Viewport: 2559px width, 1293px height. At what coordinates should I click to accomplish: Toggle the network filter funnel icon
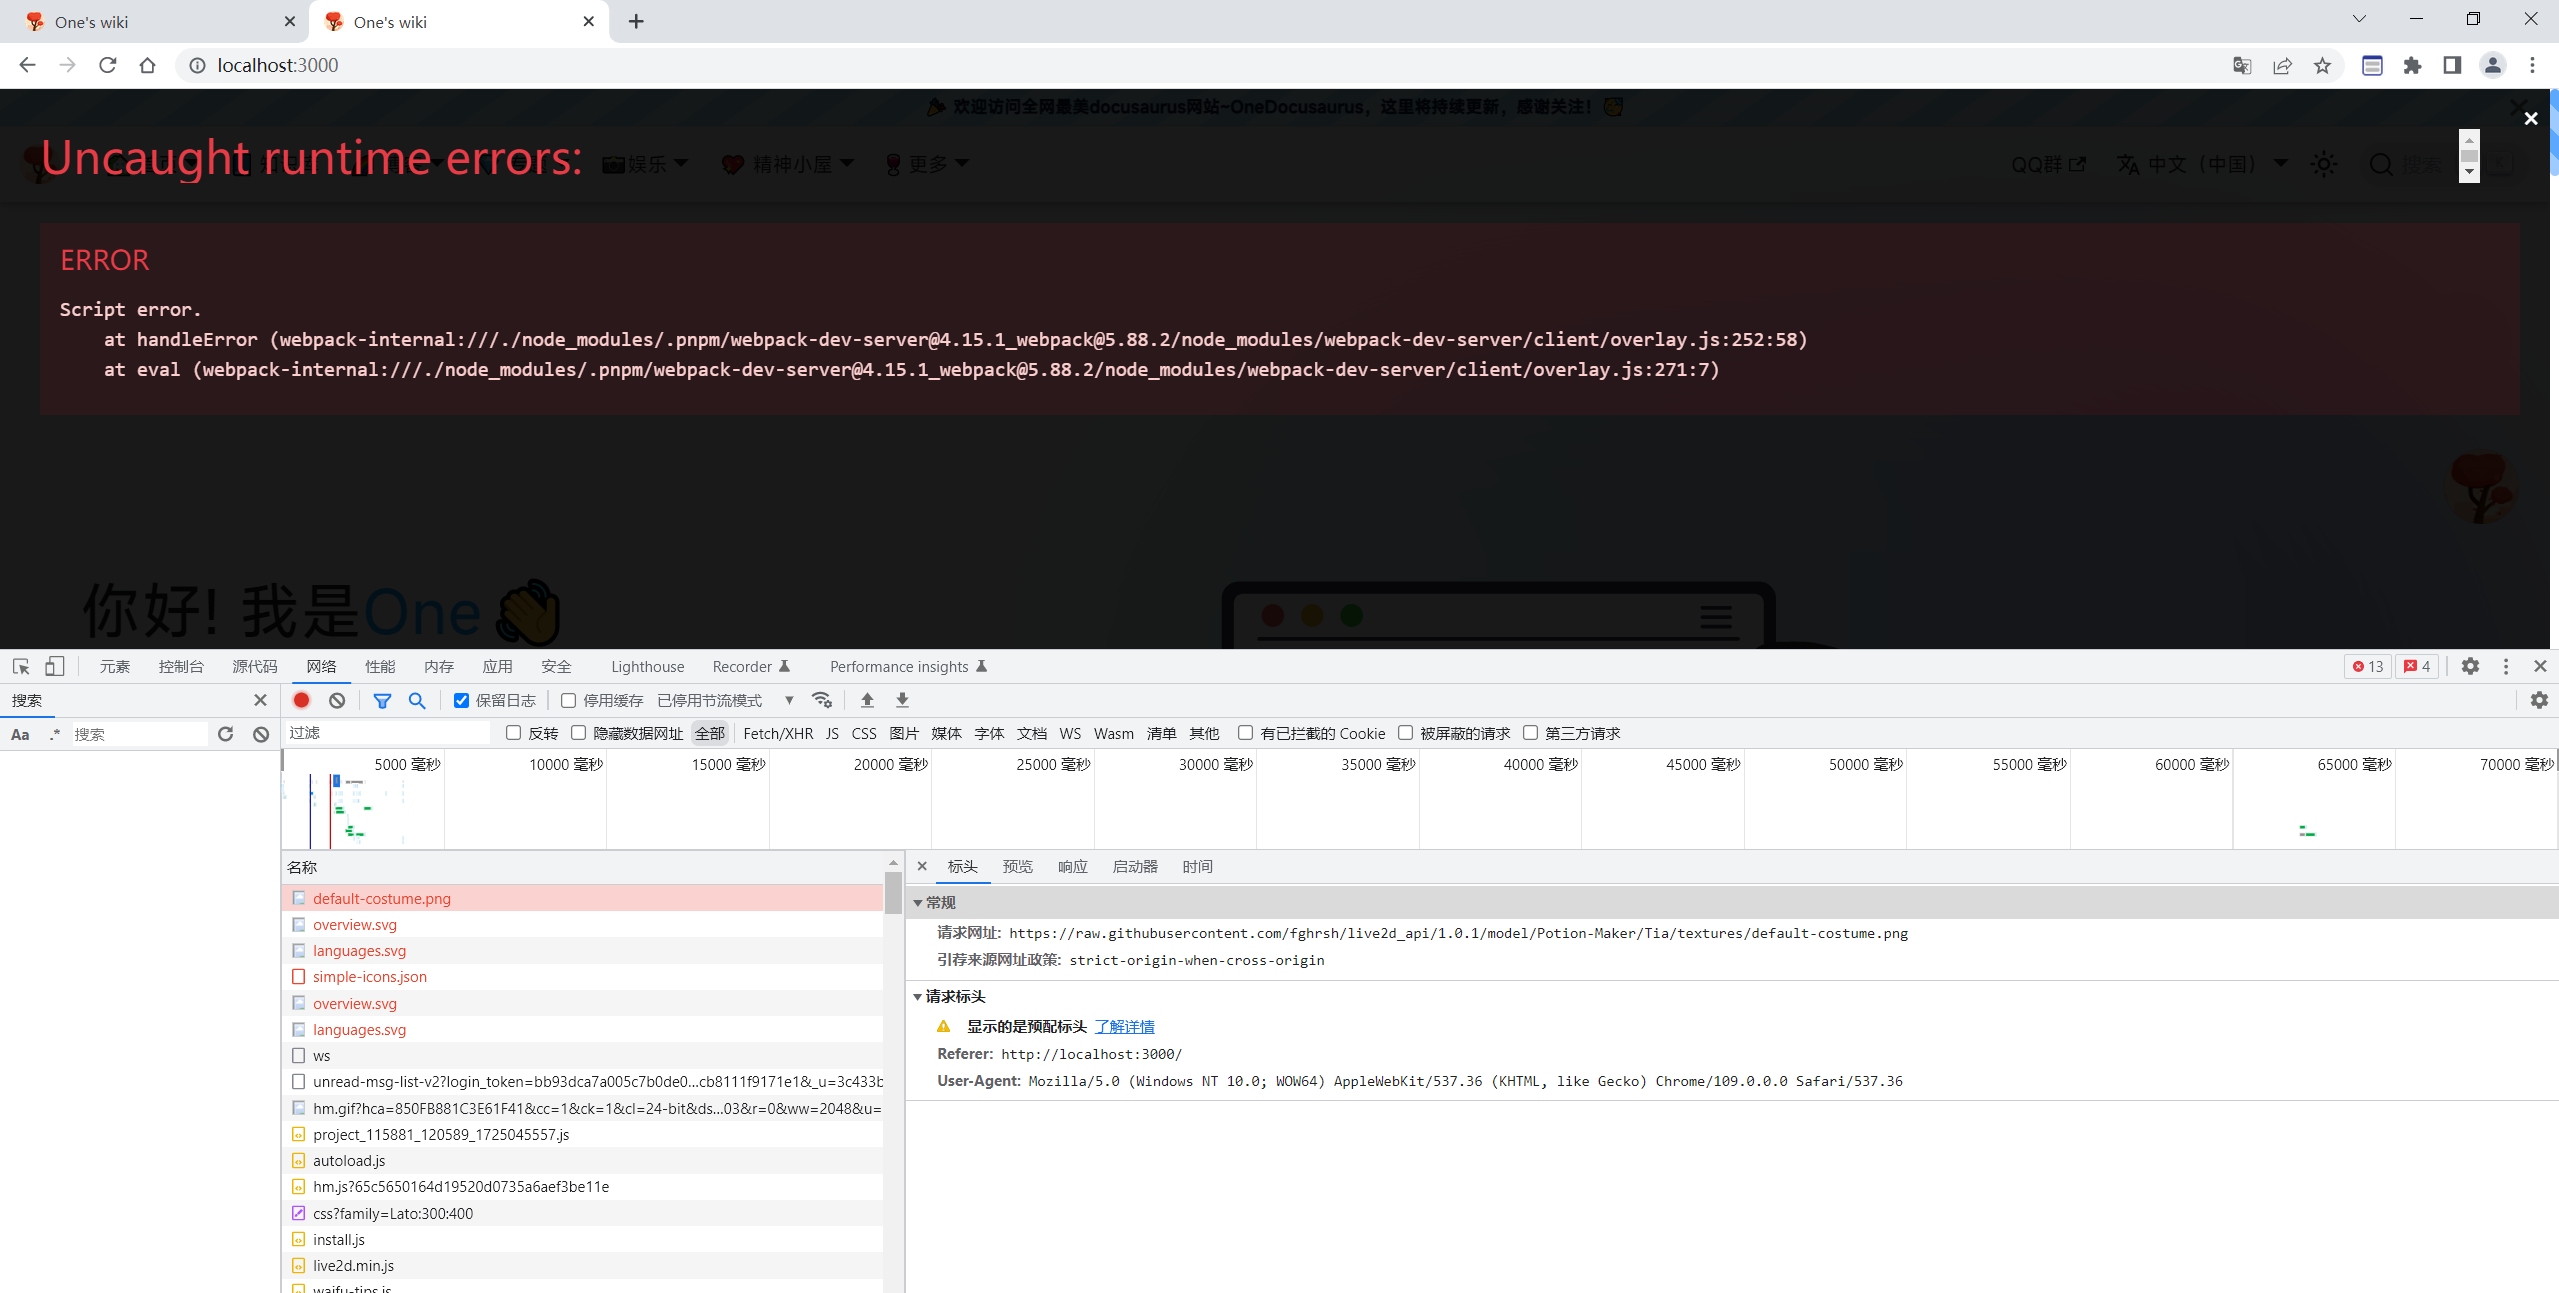[382, 700]
